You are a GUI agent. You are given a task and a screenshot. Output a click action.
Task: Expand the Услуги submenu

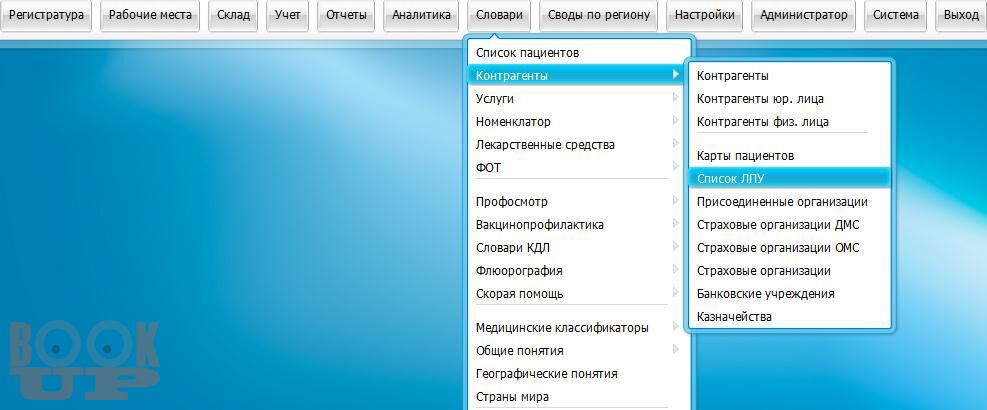click(578, 99)
